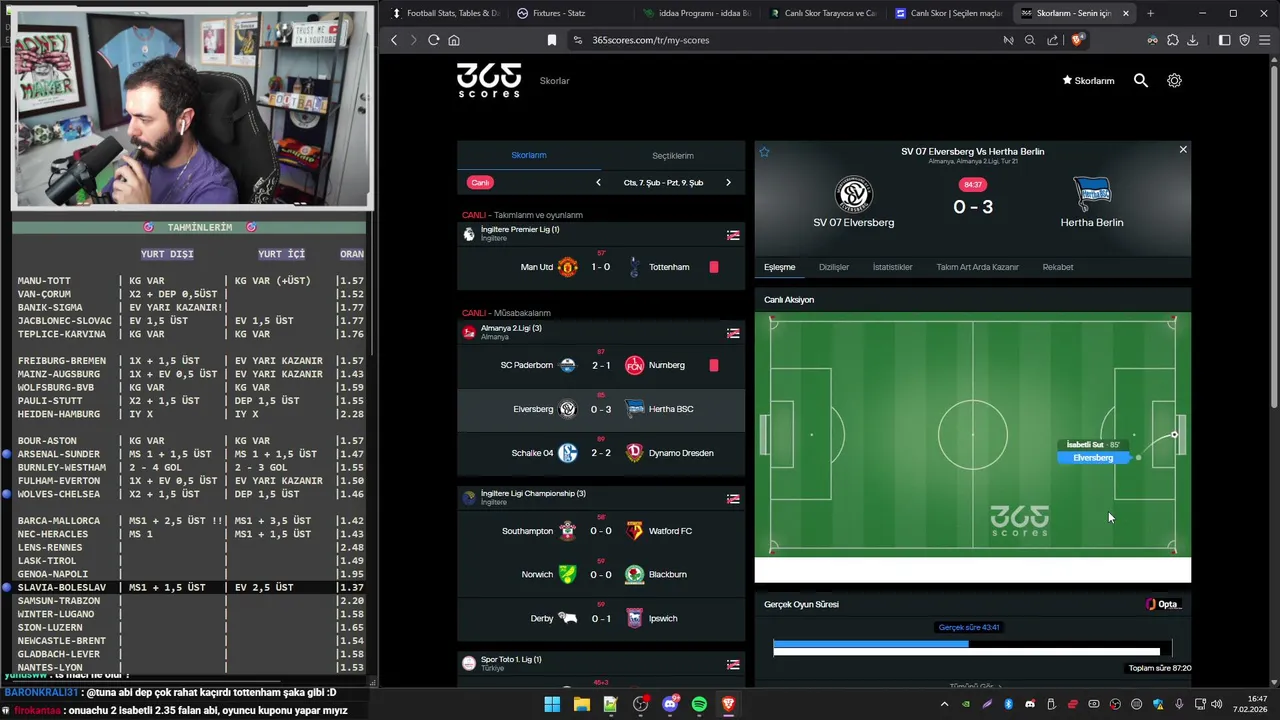The image size is (1280, 720).
Task: Open zoom control in address bar
Action: click(x=1030, y=40)
